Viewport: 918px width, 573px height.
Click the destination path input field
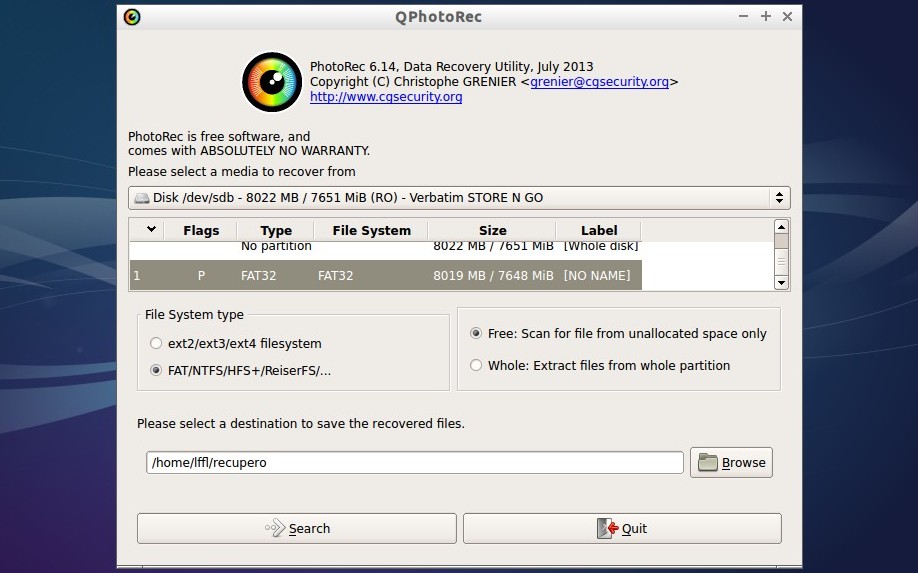click(x=415, y=462)
